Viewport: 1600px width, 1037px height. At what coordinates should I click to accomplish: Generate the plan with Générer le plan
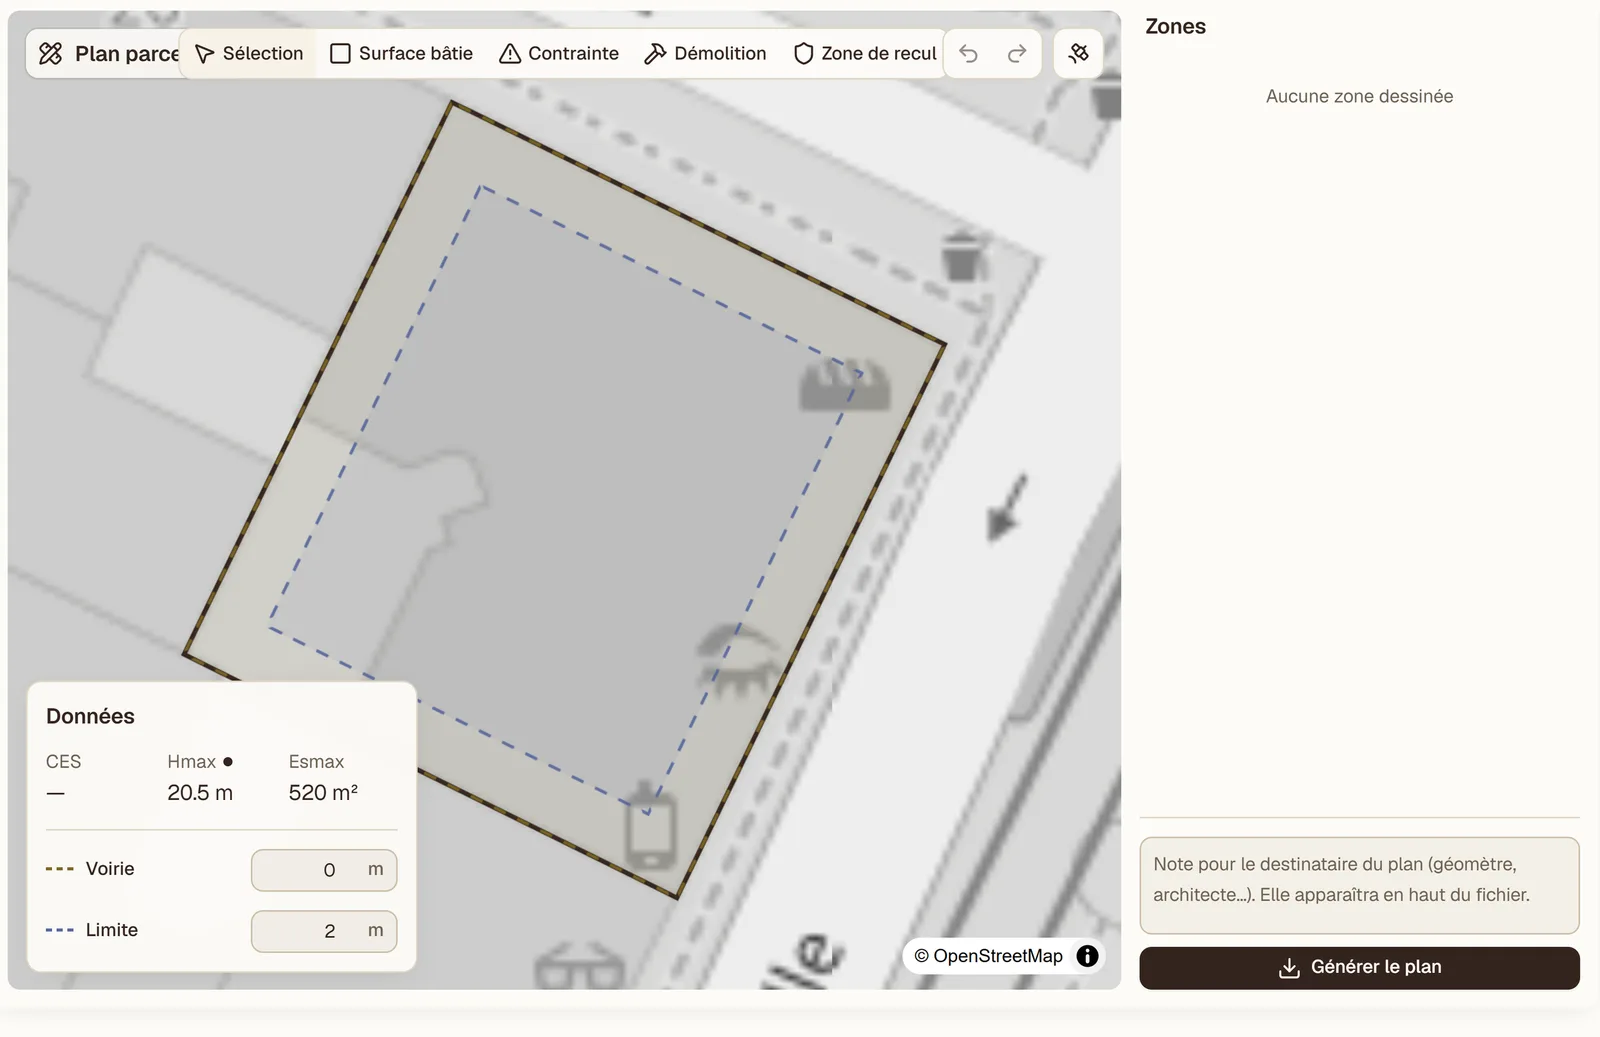(x=1359, y=968)
